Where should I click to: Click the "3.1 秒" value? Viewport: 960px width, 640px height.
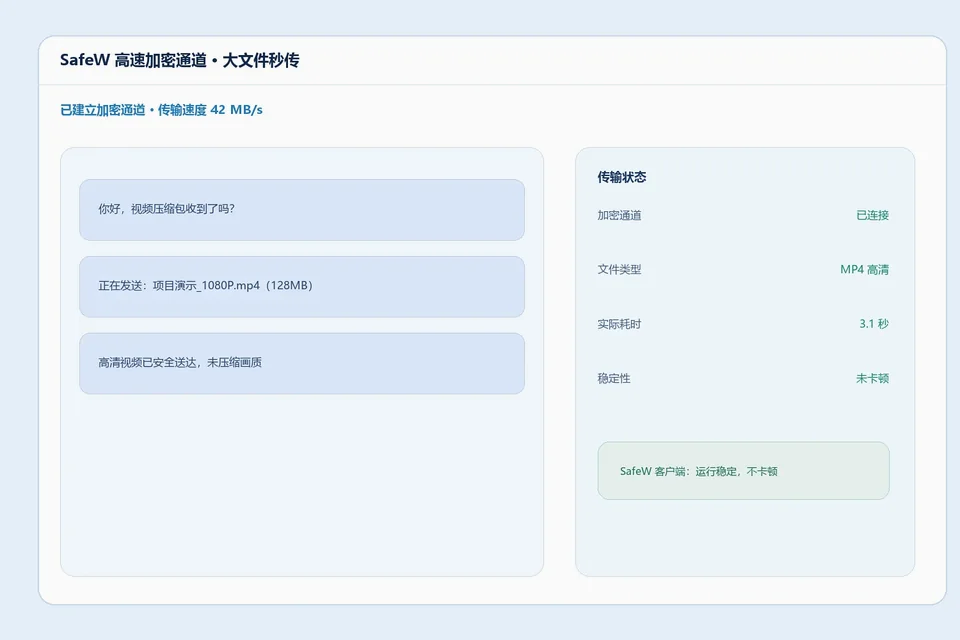874,324
